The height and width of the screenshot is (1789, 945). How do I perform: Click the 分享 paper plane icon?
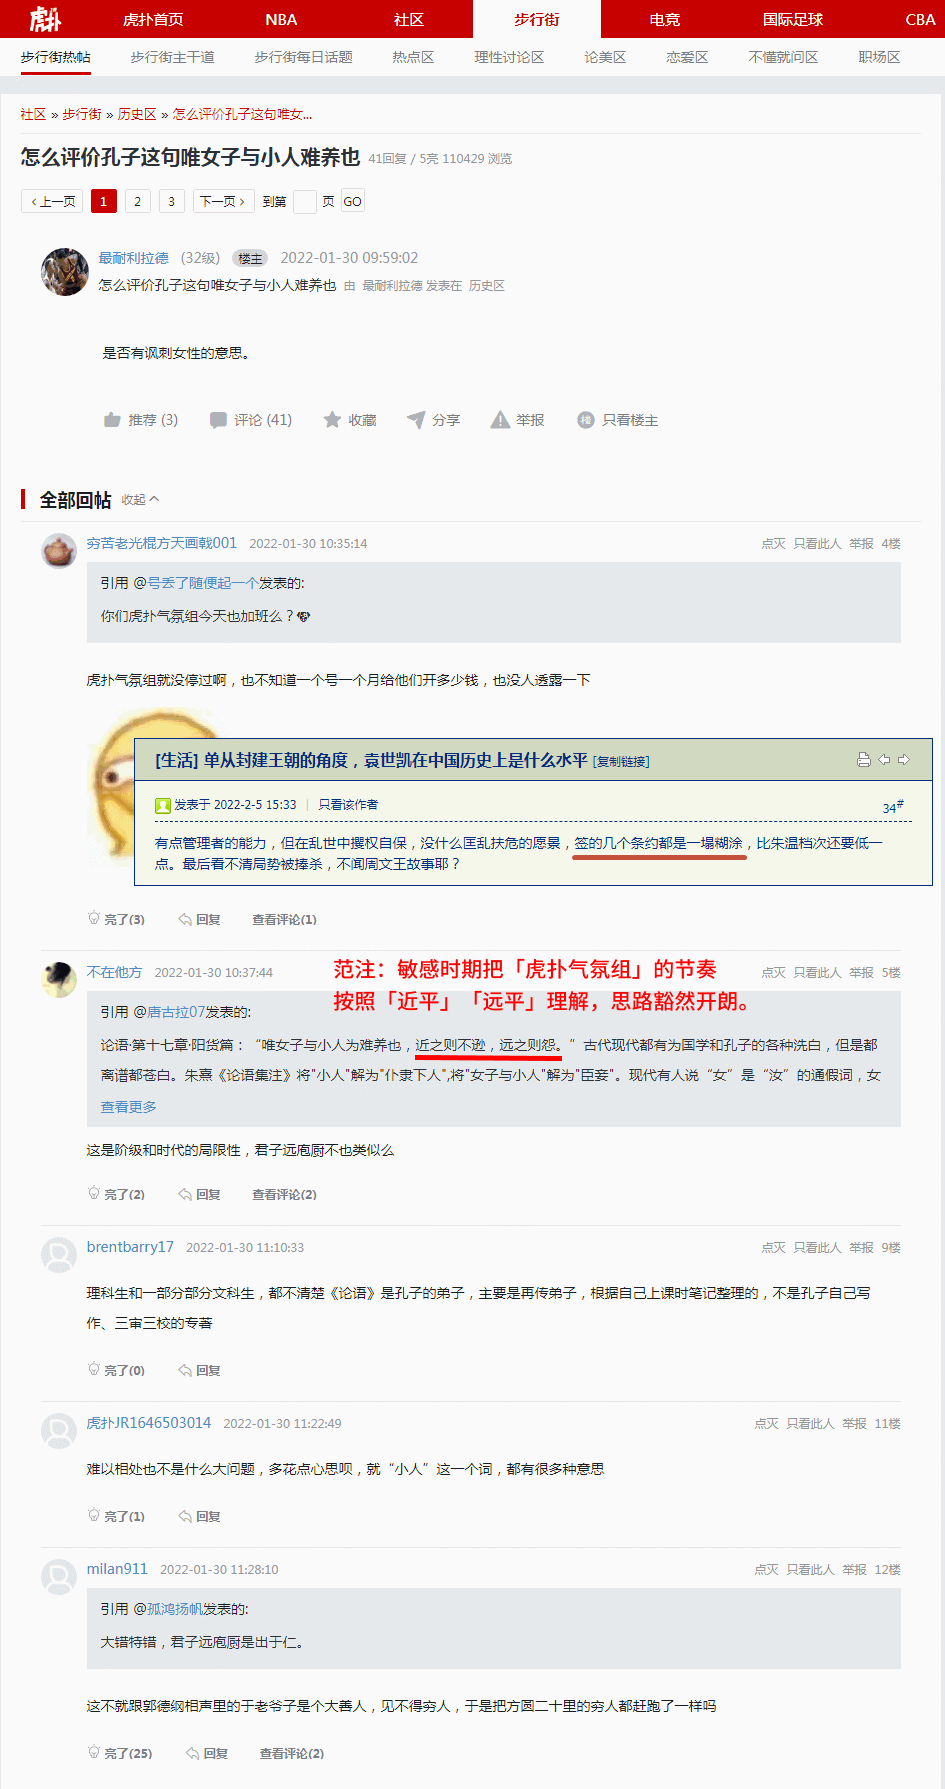(416, 420)
